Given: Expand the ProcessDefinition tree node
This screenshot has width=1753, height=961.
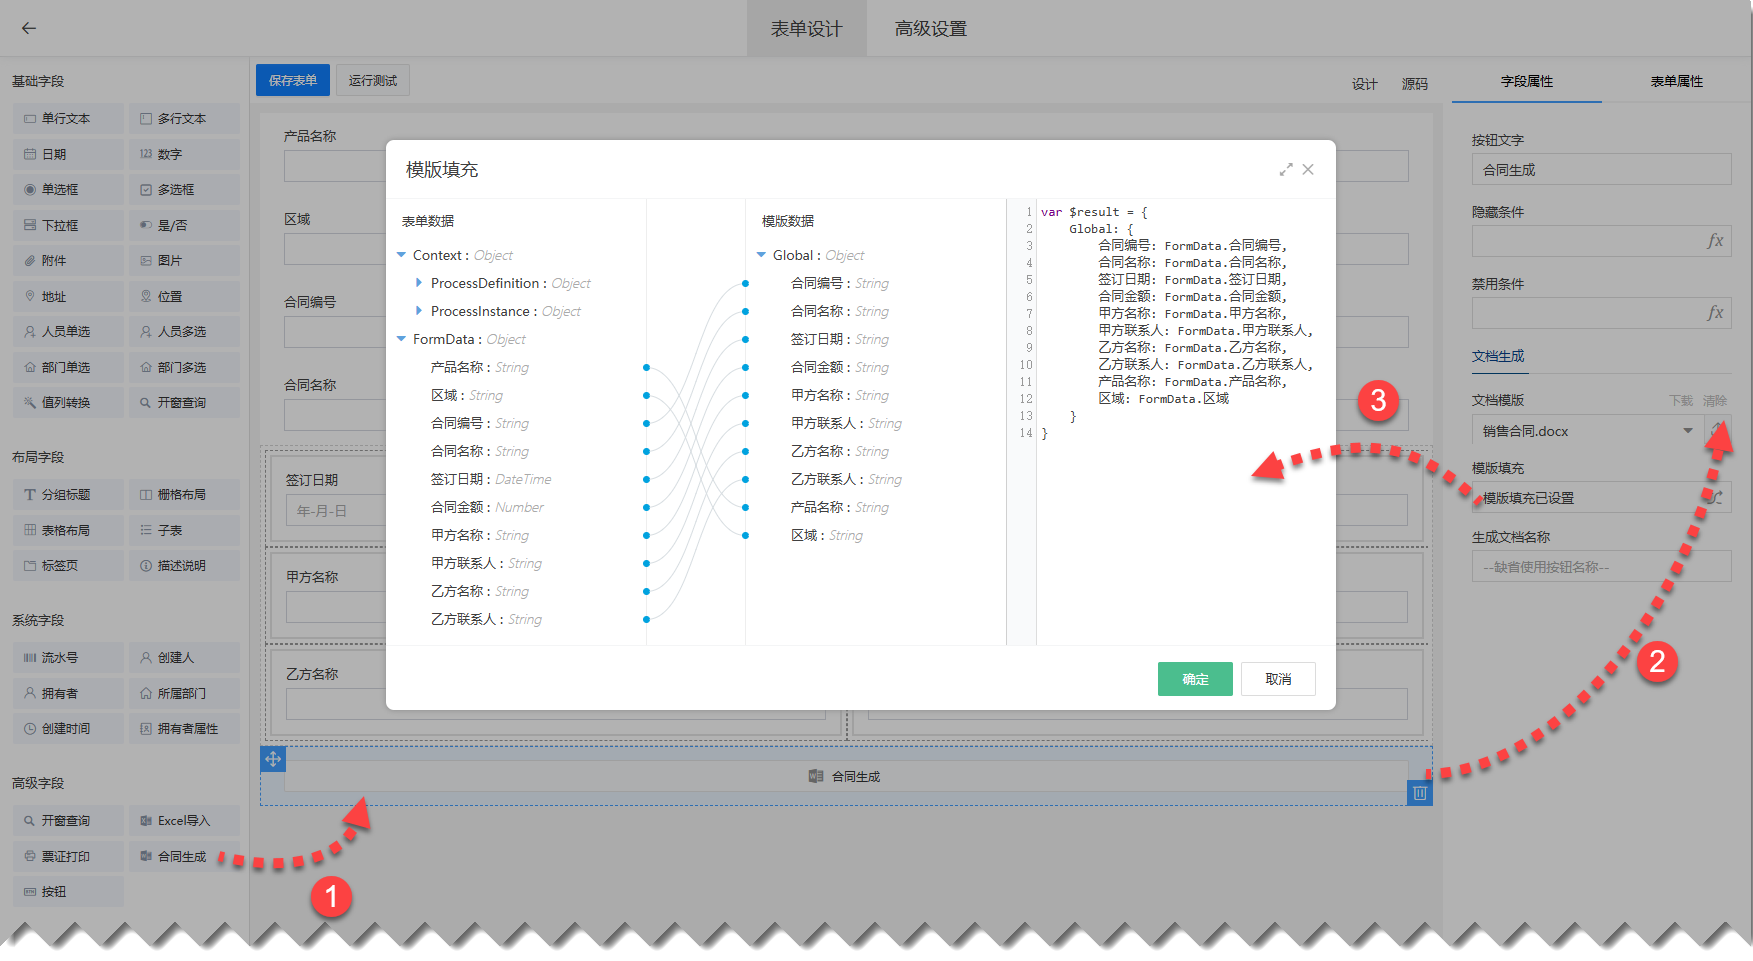Looking at the screenshot, I should point(419,283).
